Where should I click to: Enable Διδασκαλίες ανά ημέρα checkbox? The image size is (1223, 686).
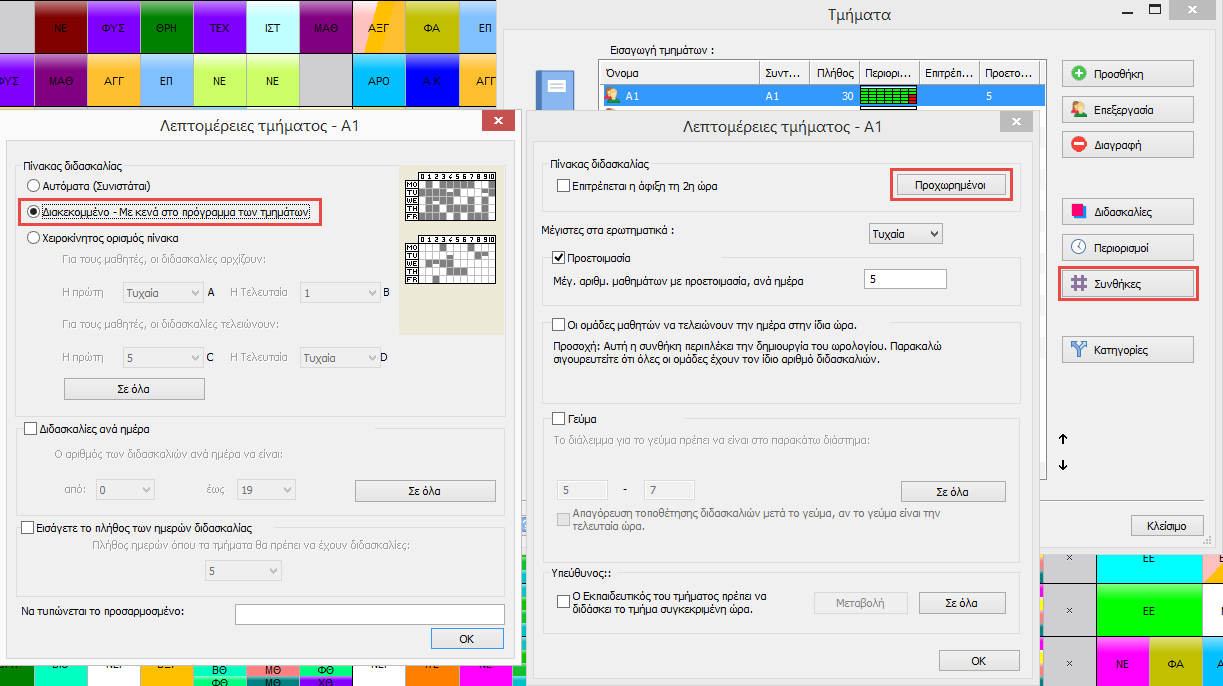pos(29,429)
